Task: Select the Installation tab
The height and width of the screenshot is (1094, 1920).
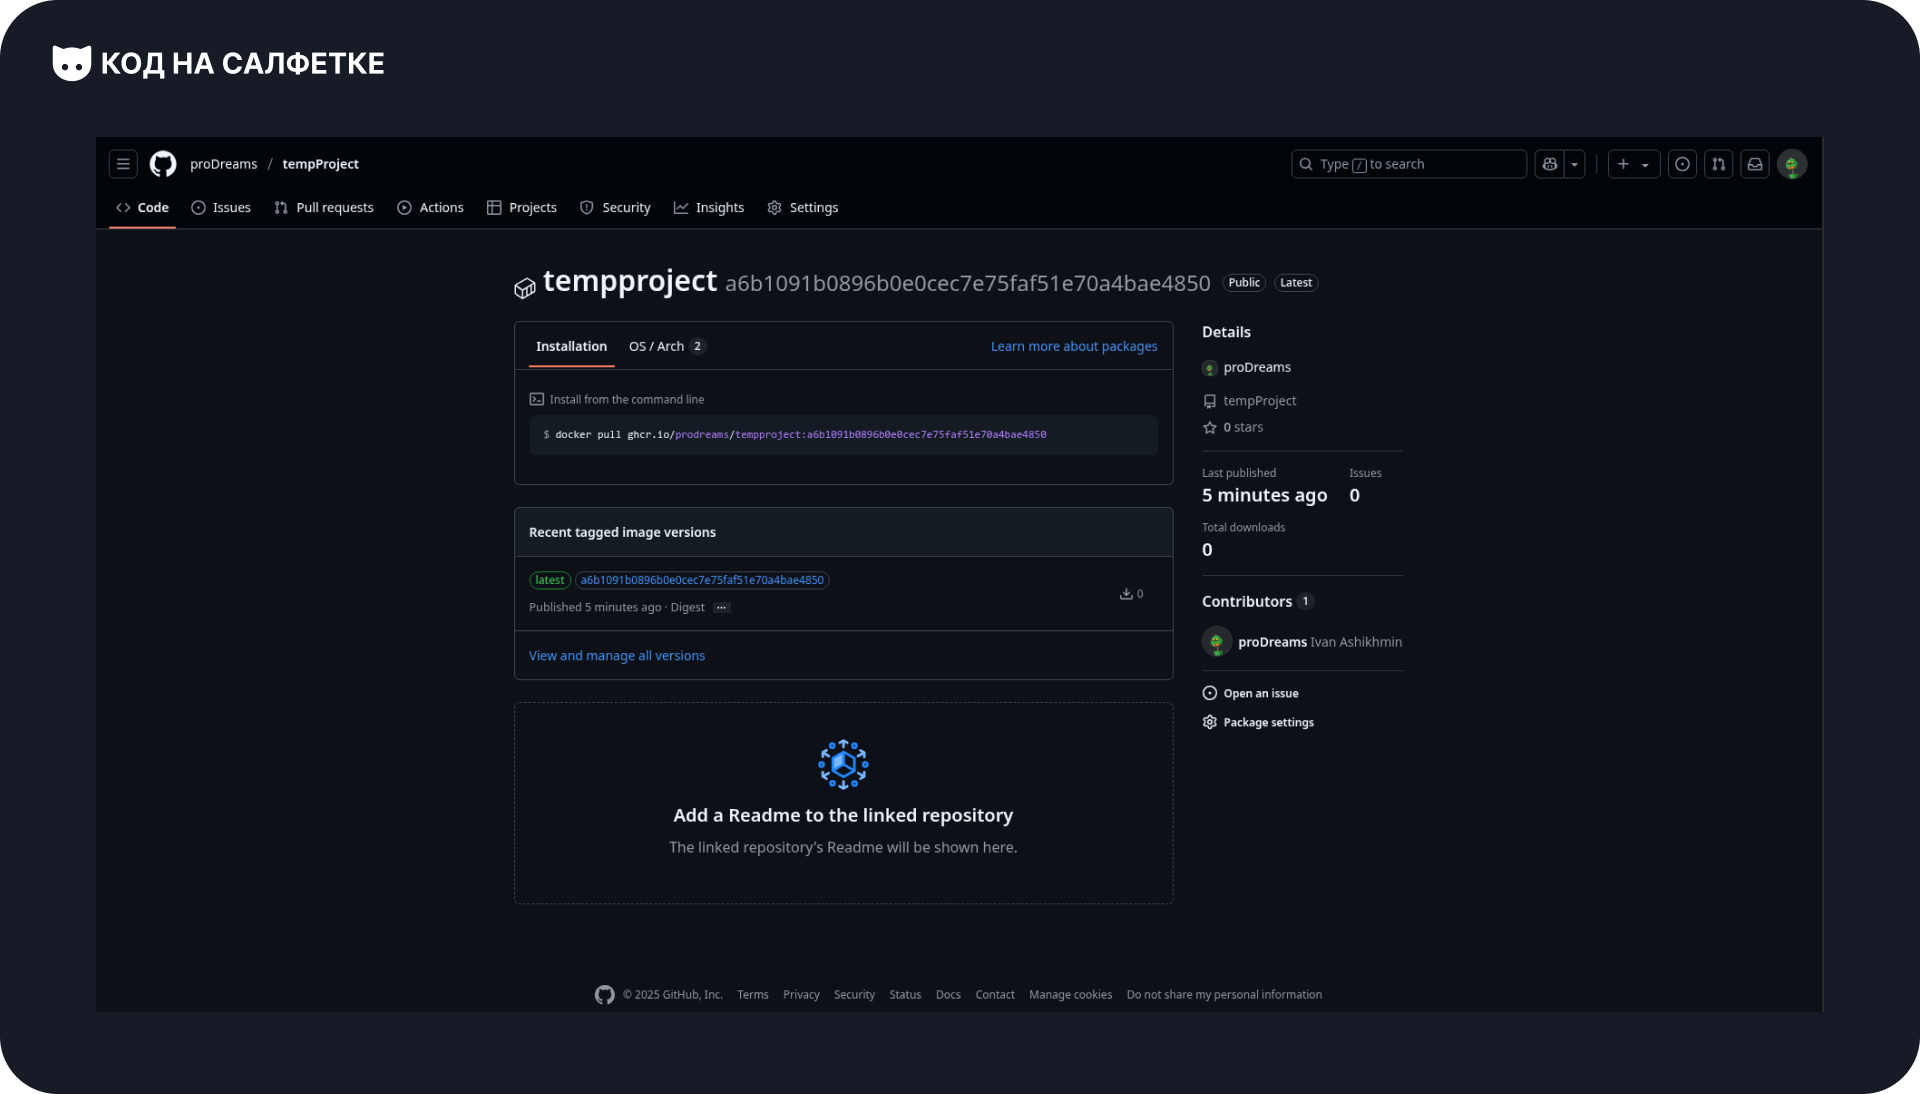Action: pos(571,347)
